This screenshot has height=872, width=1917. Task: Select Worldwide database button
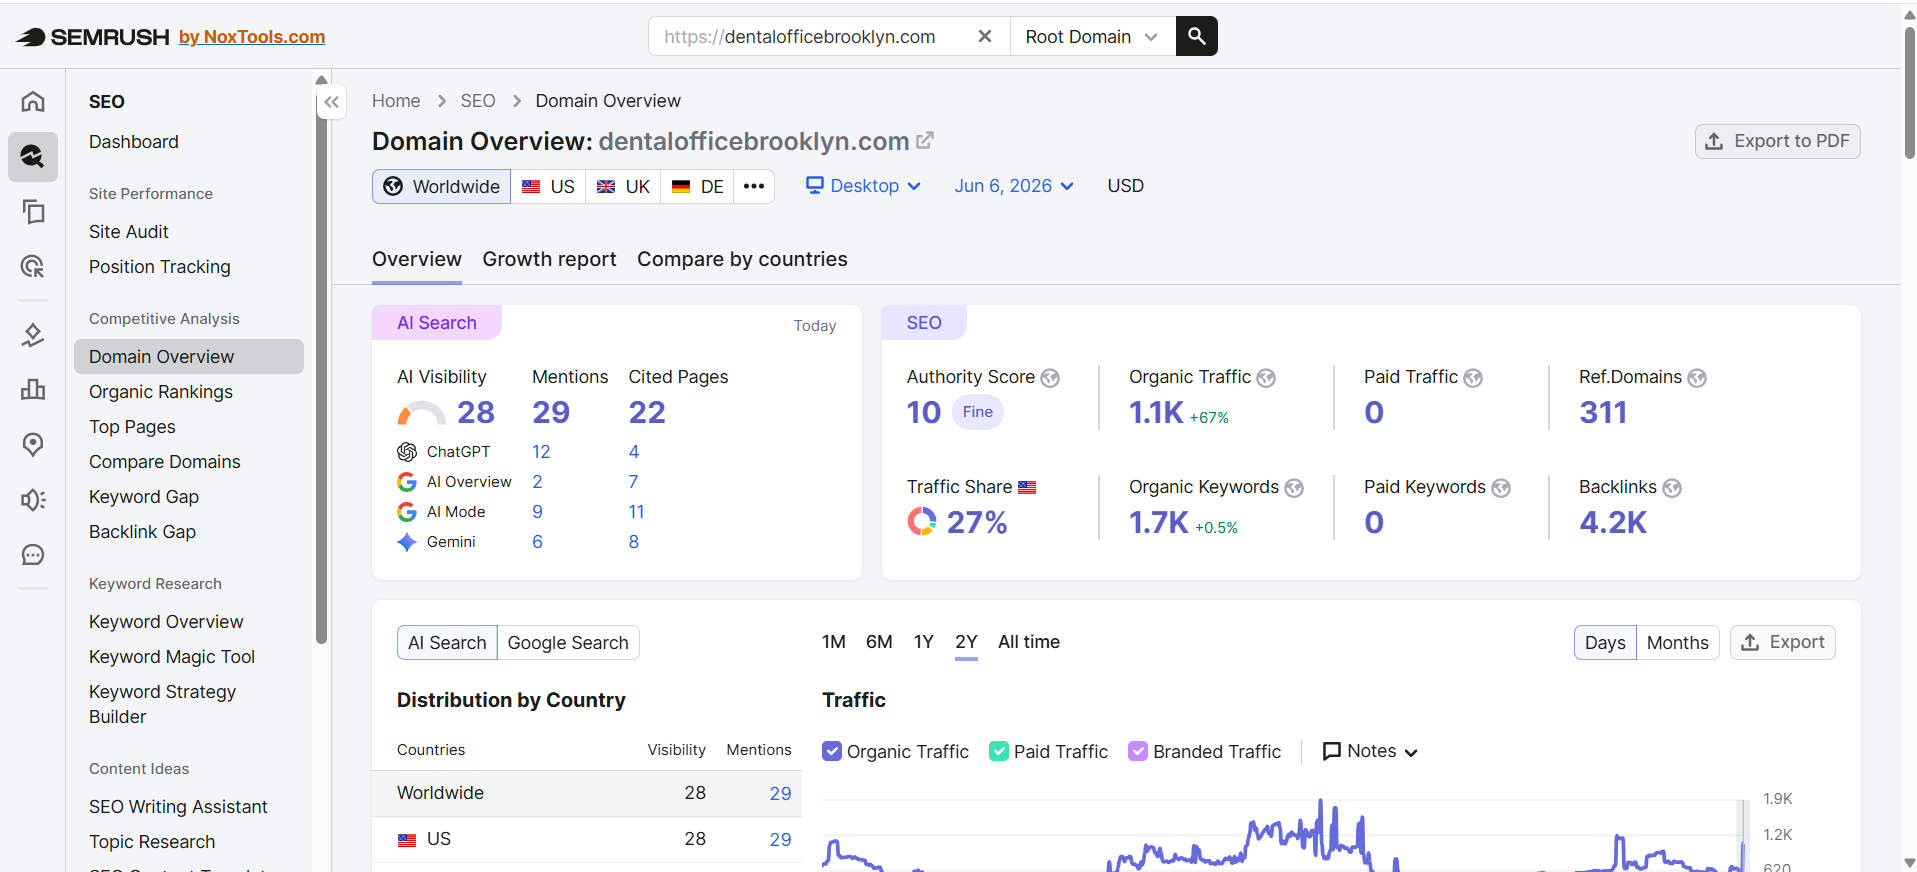pyautogui.click(x=442, y=186)
